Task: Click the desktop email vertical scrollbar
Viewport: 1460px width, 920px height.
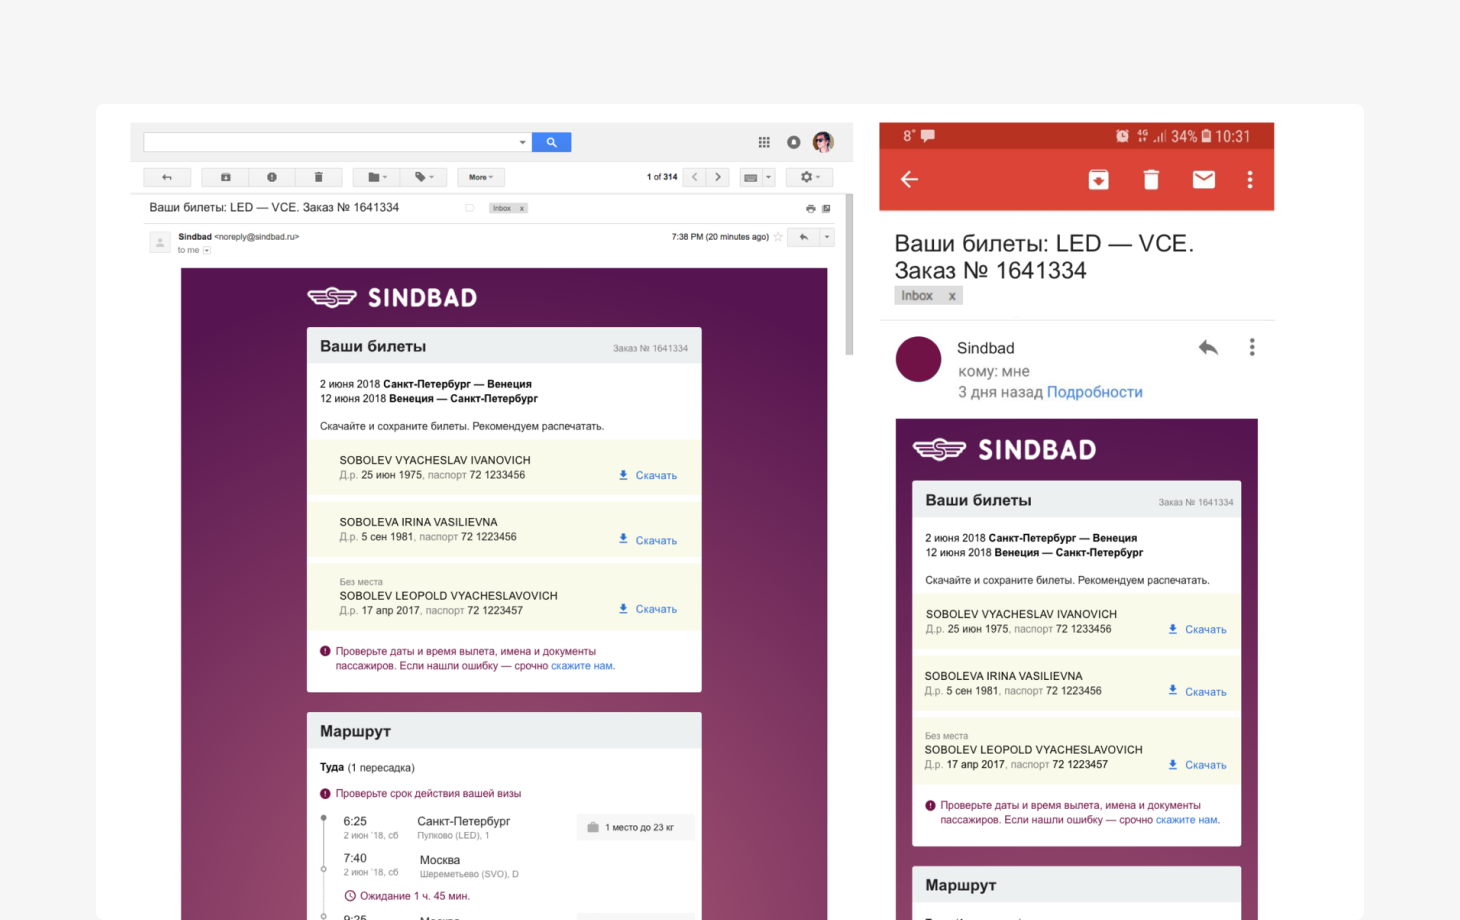Action: point(850,274)
